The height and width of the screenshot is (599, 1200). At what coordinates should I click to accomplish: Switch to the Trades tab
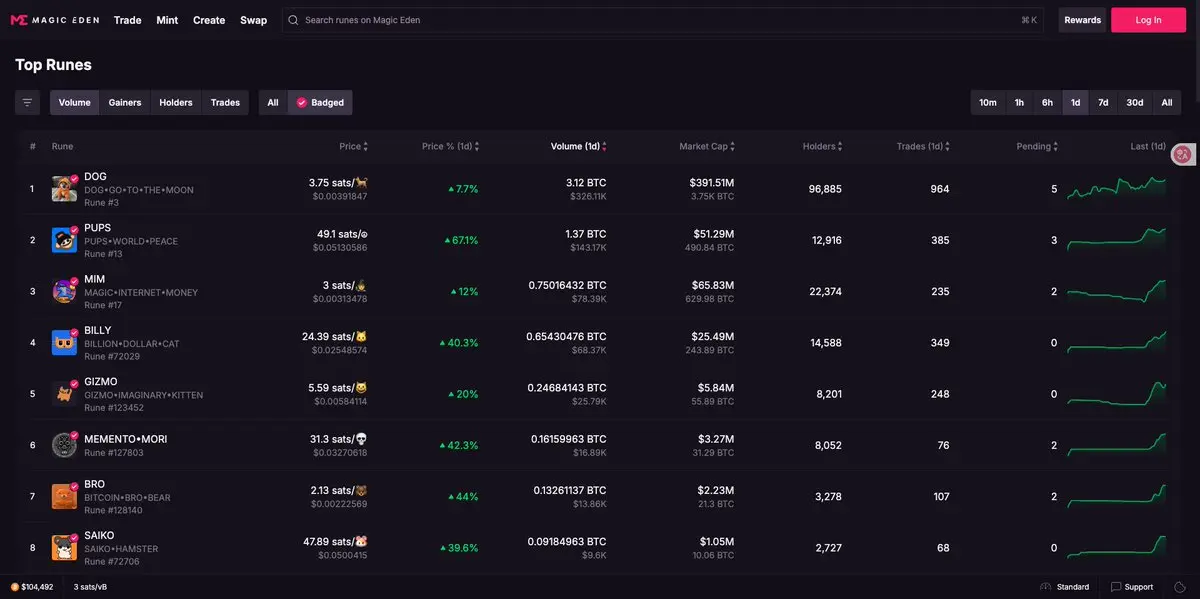pyautogui.click(x=225, y=102)
